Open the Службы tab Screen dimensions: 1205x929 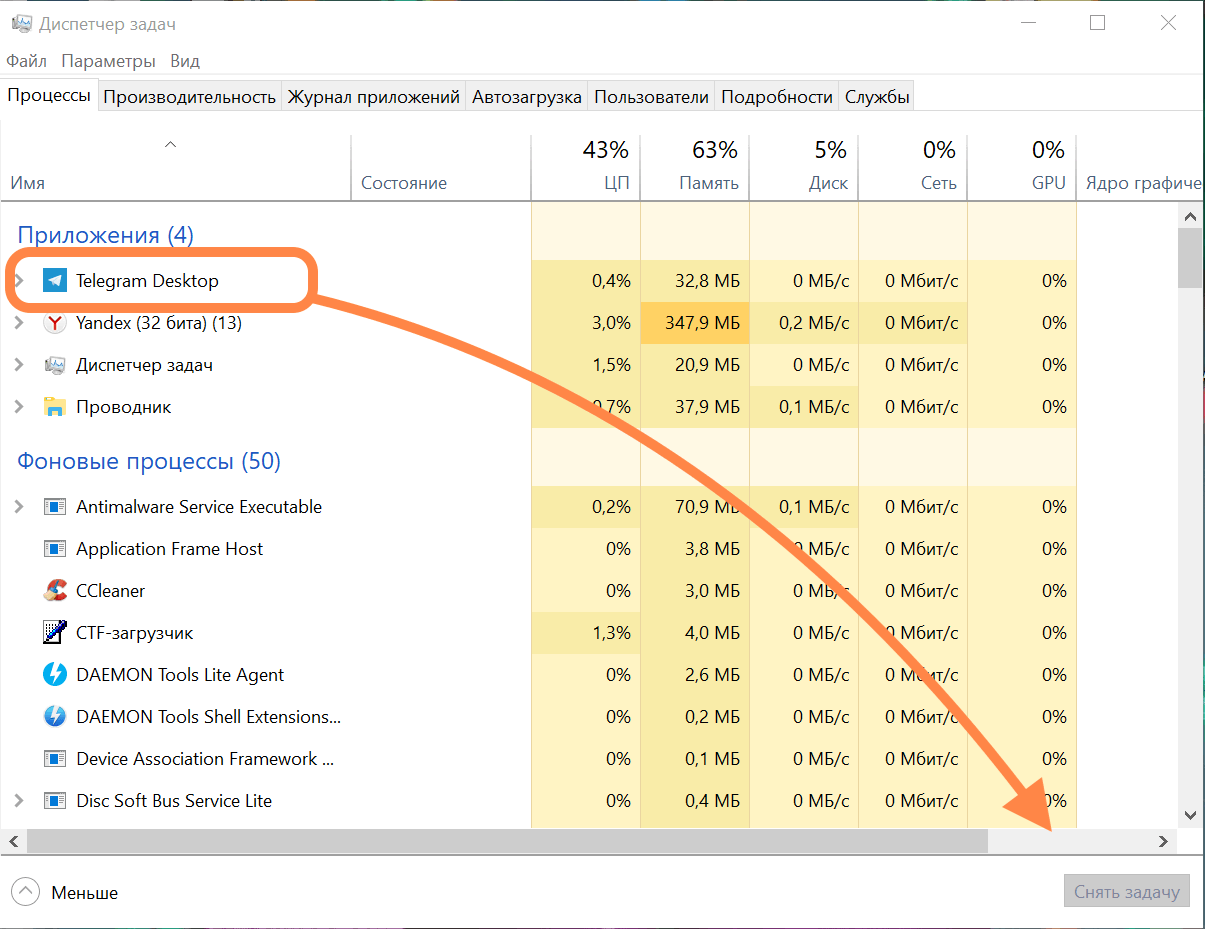(877, 97)
